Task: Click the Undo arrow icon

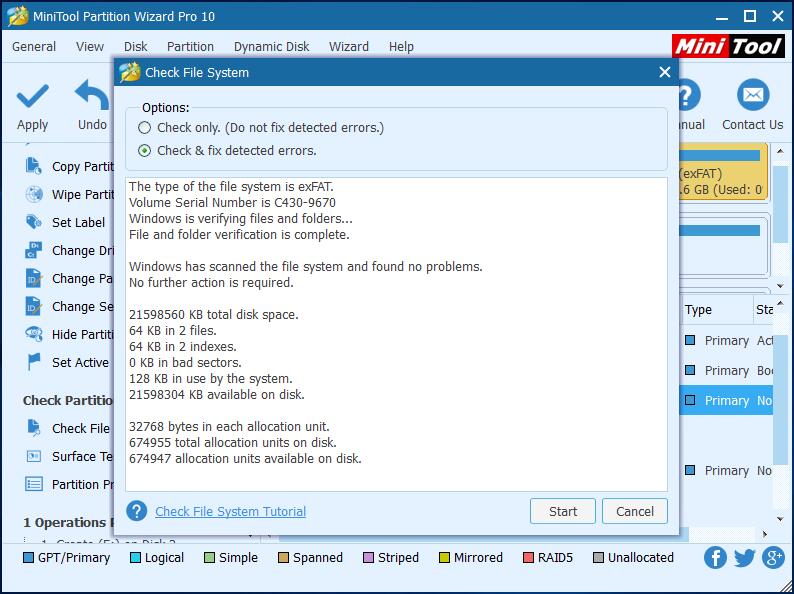Action: (92, 95)
